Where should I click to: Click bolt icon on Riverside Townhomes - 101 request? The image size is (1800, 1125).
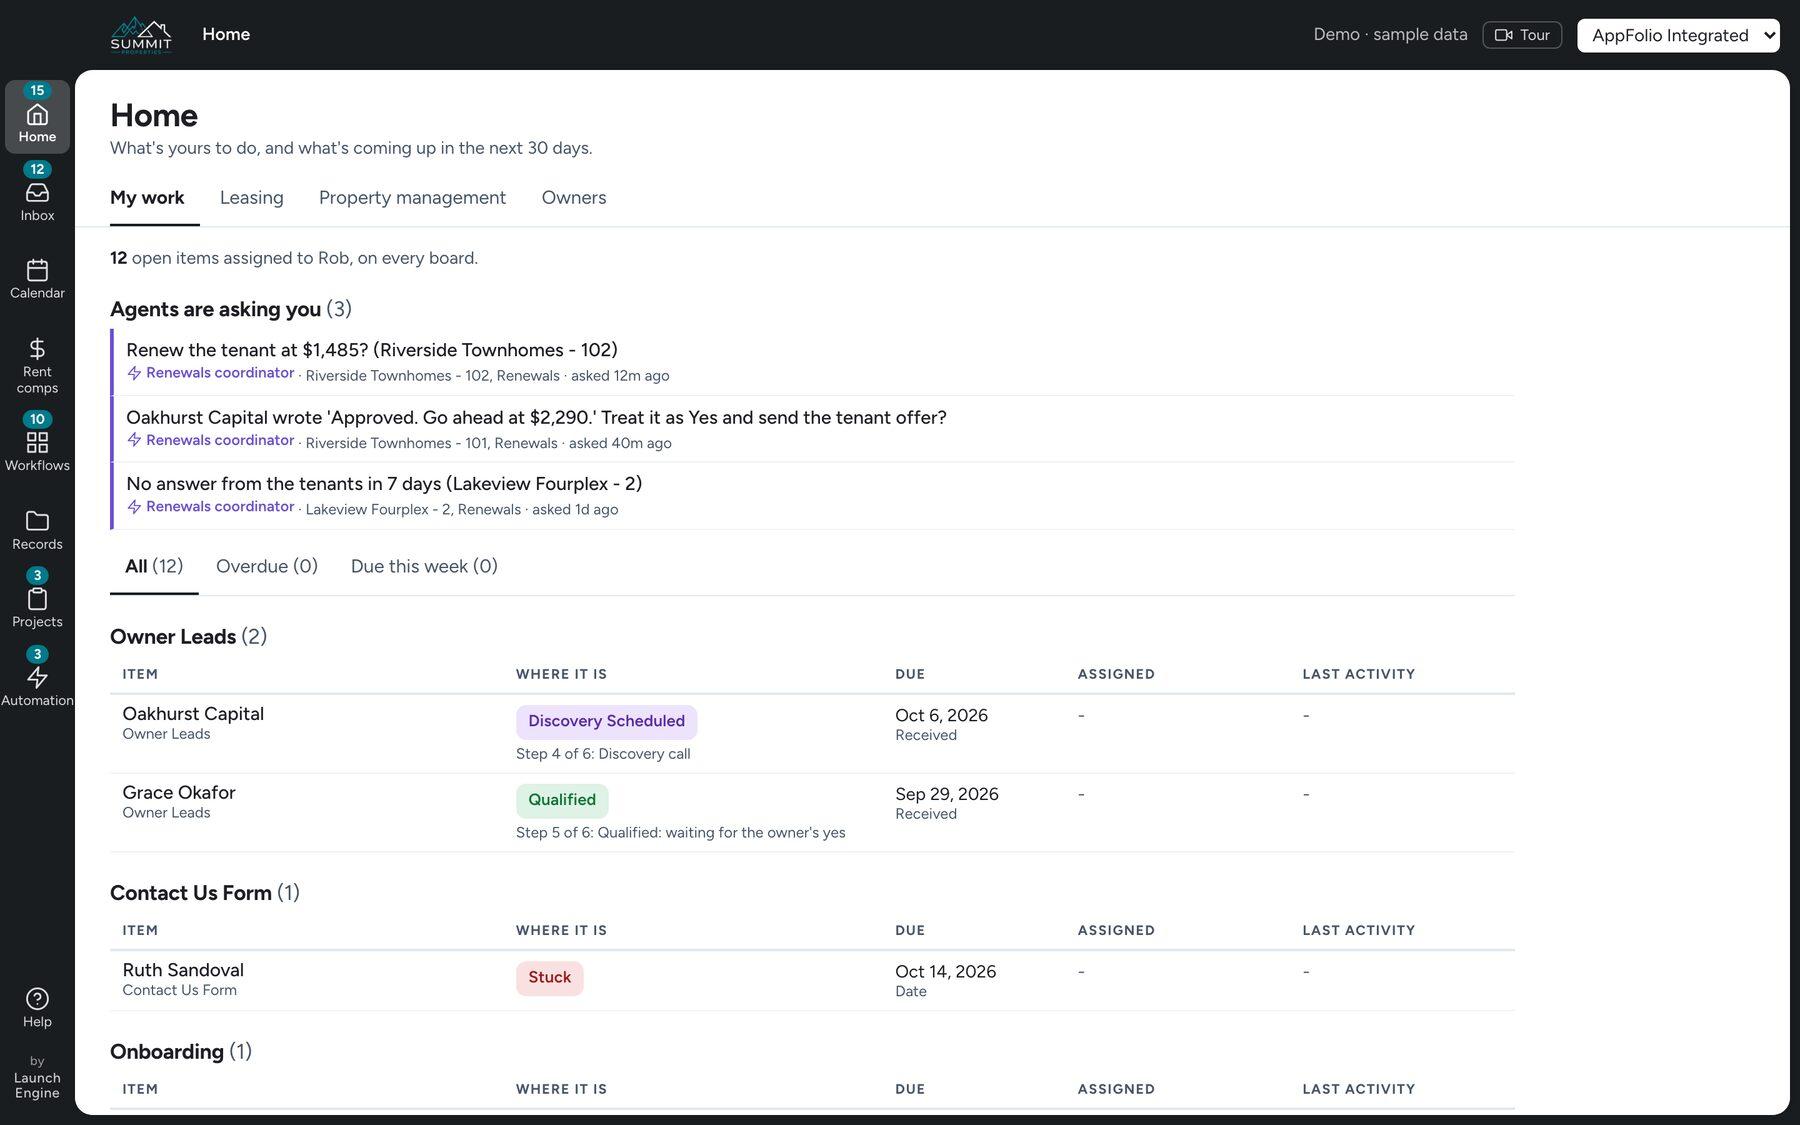tap(134, 440)
